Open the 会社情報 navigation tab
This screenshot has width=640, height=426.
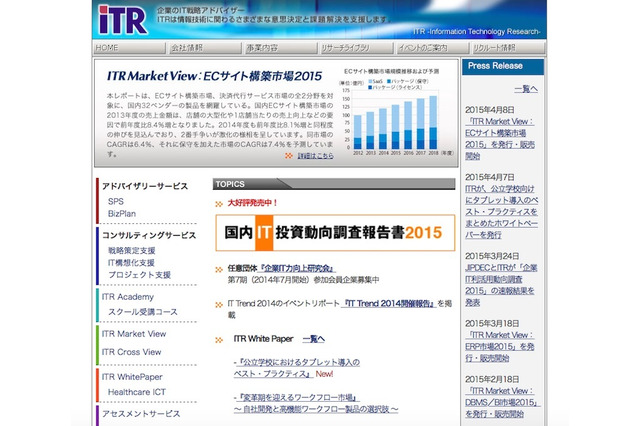click(x=204, y=48)
